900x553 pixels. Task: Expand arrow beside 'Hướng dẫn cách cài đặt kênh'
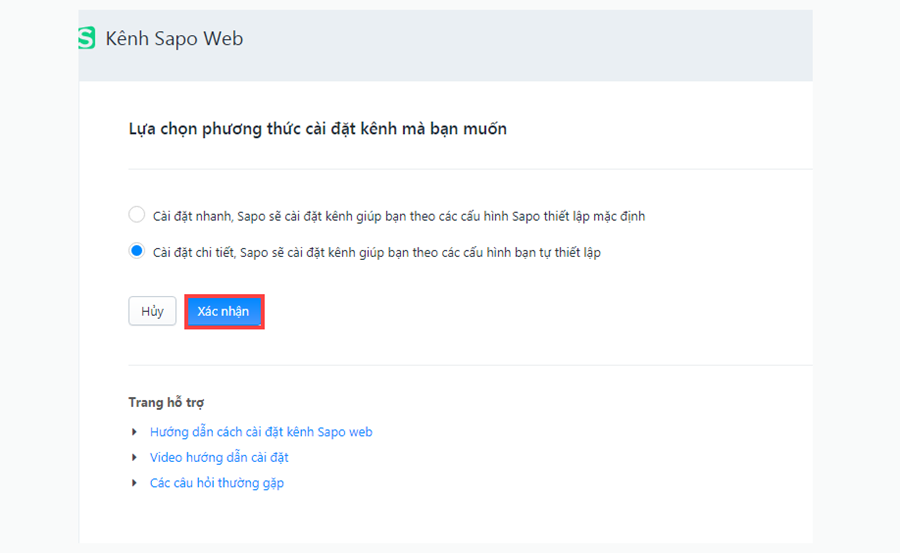(x=134, y=432)
